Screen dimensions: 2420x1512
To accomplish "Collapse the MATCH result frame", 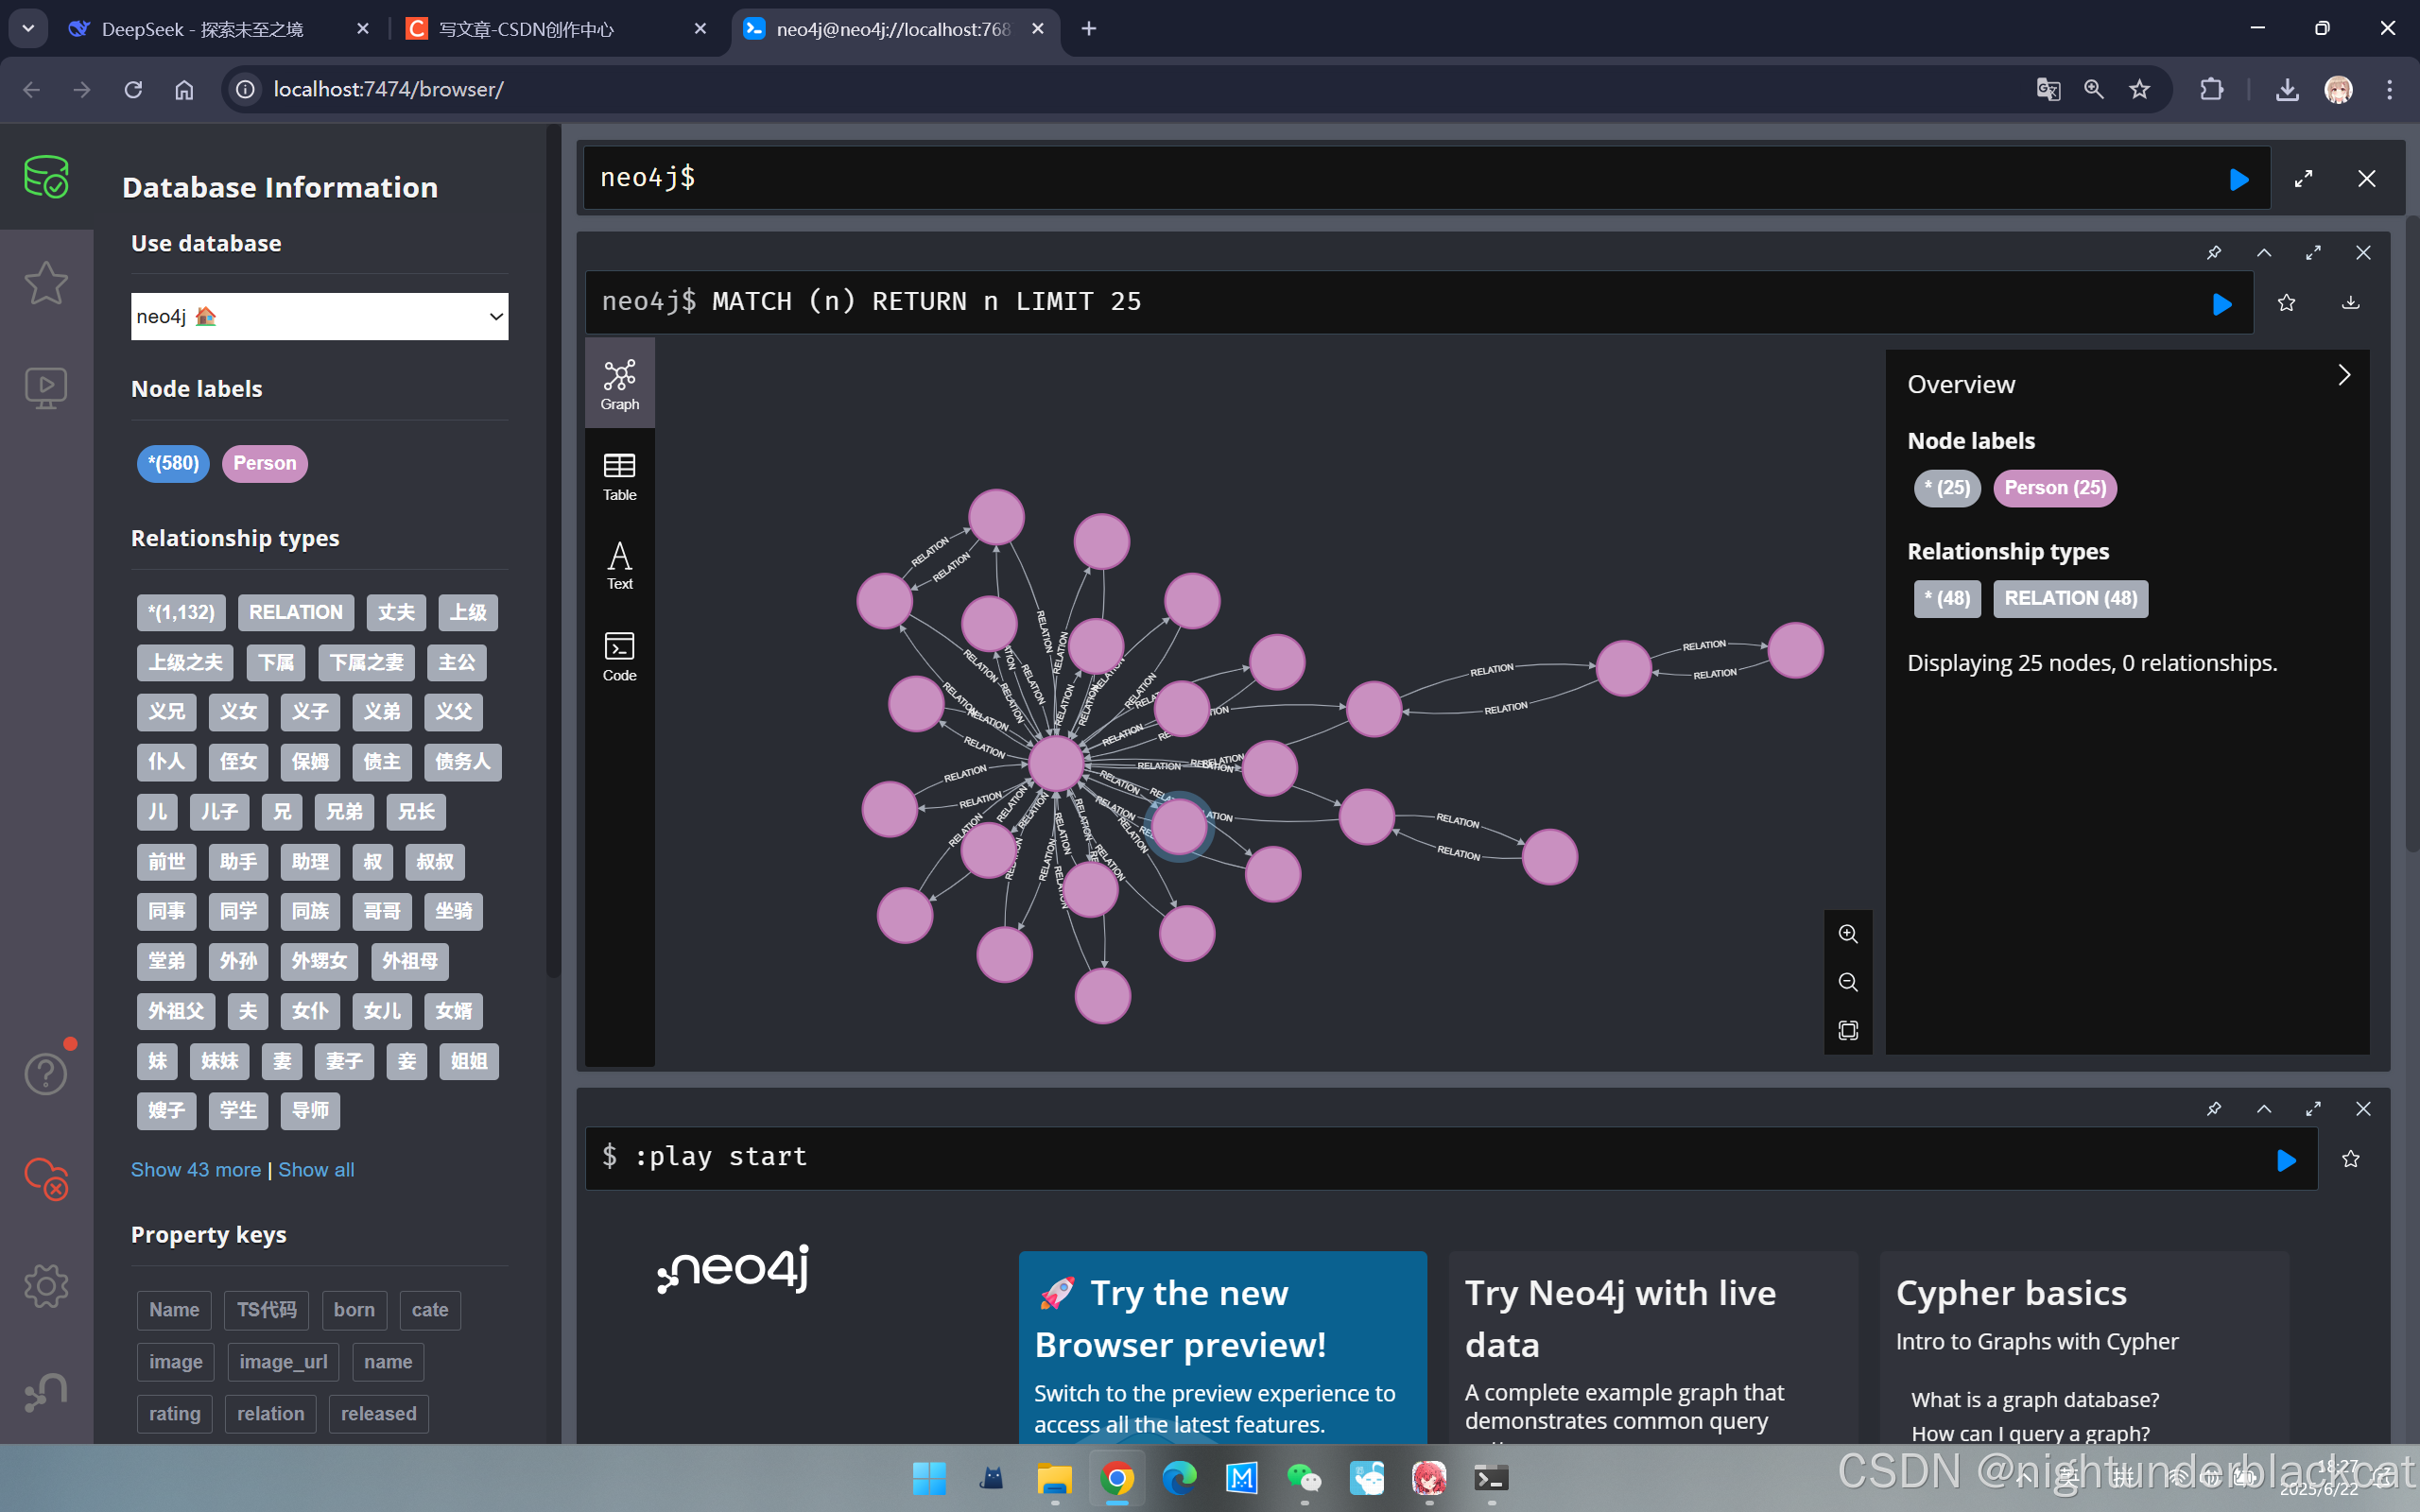I will click(x=2264, y=253).
